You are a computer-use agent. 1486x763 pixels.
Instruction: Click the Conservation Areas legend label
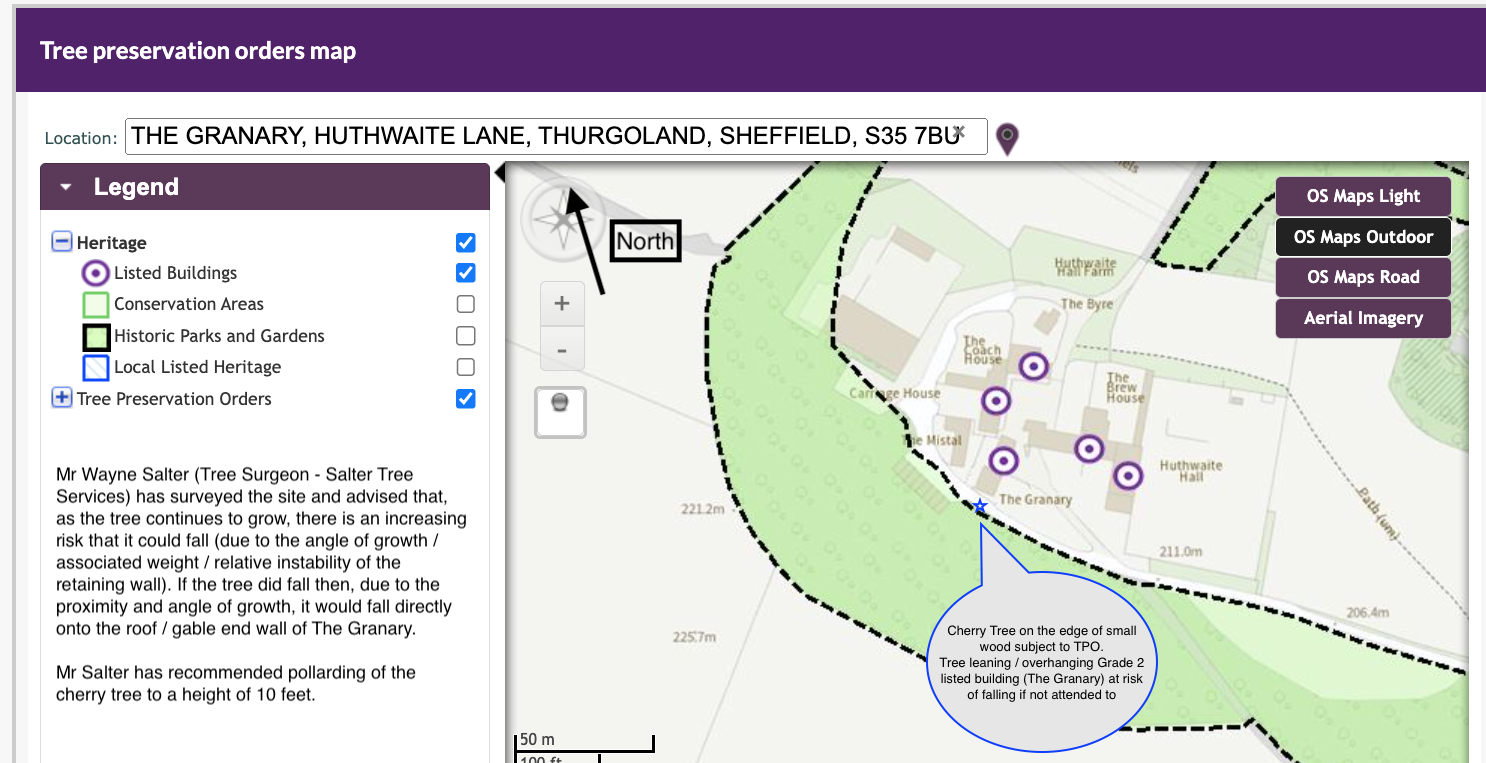point(189,304)
